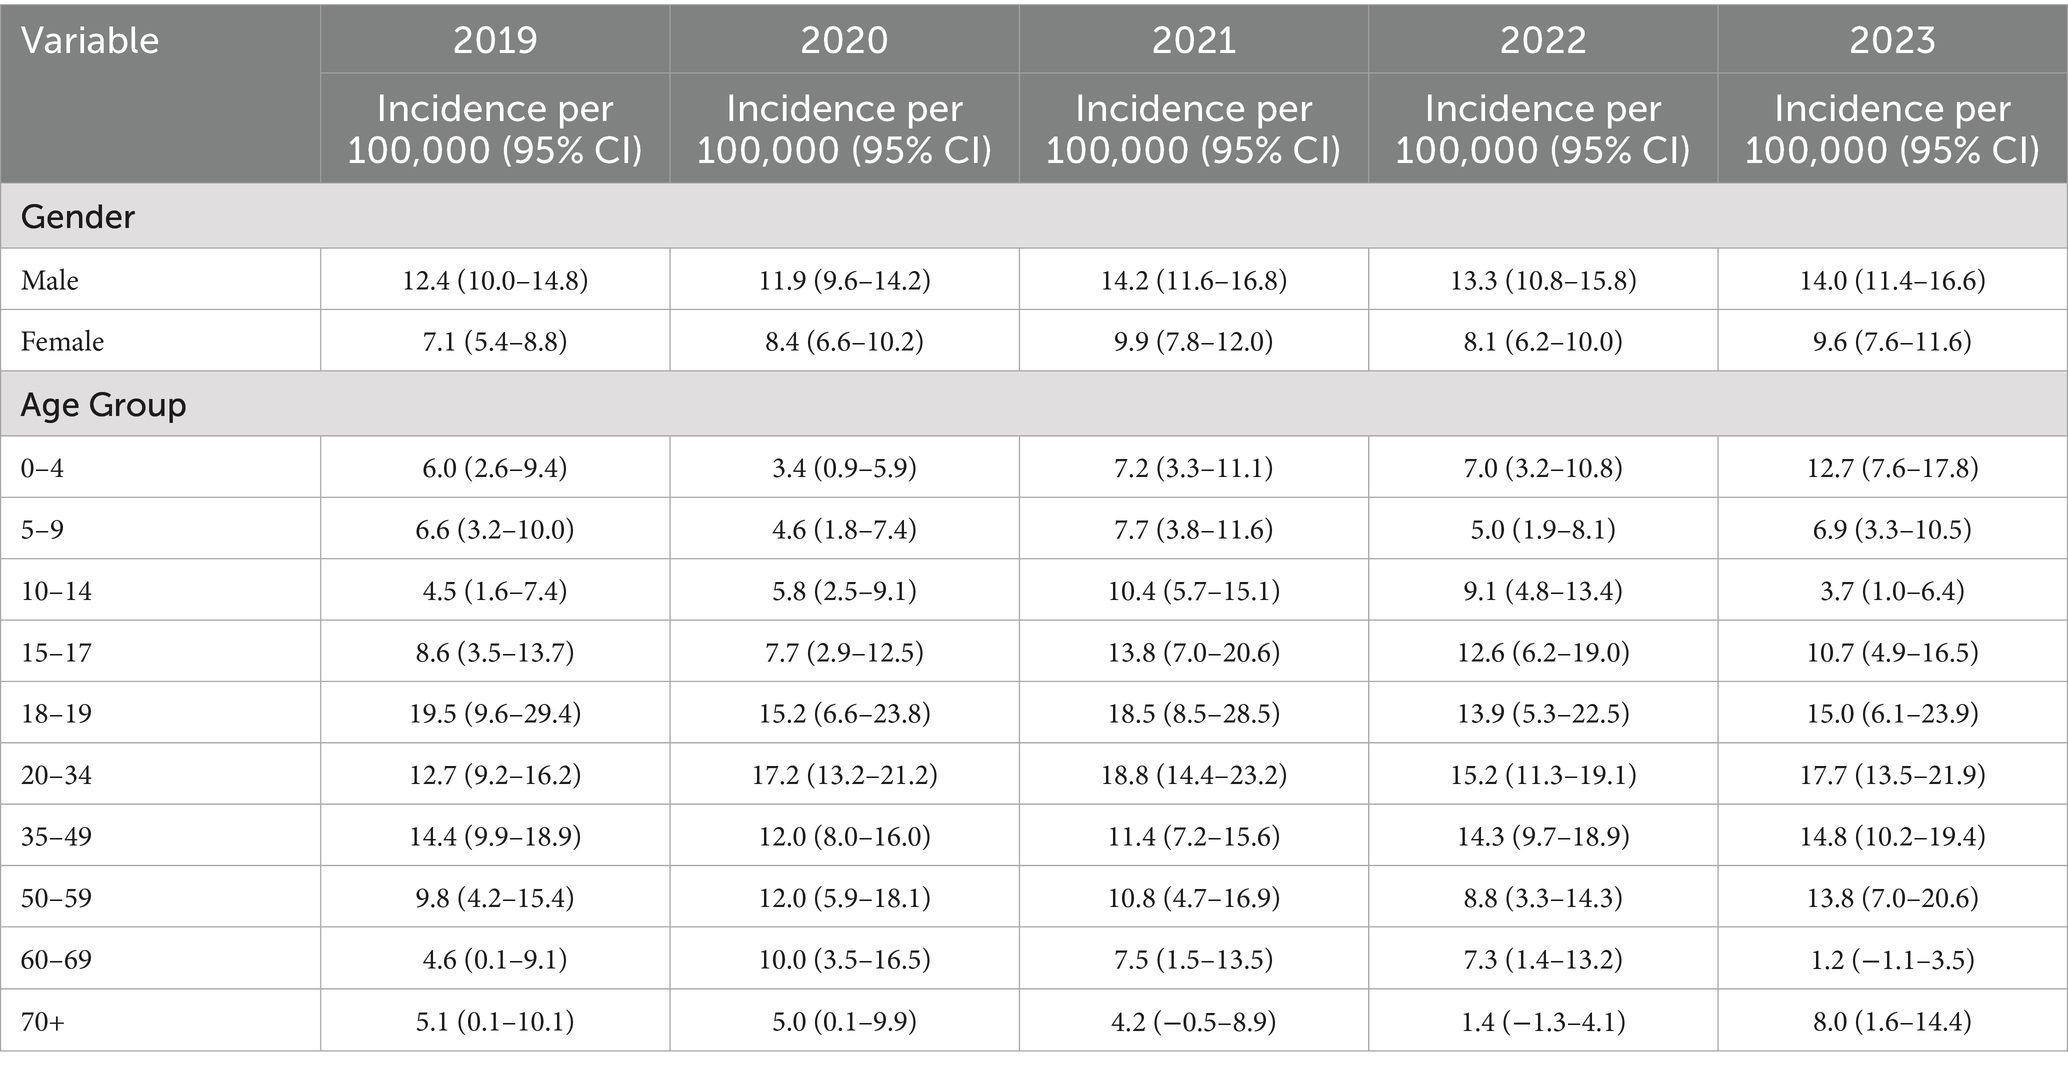
Task: Select Female 2021 value 9.9 (7.8–12.0)
Action: click(x=1194, y=341)
